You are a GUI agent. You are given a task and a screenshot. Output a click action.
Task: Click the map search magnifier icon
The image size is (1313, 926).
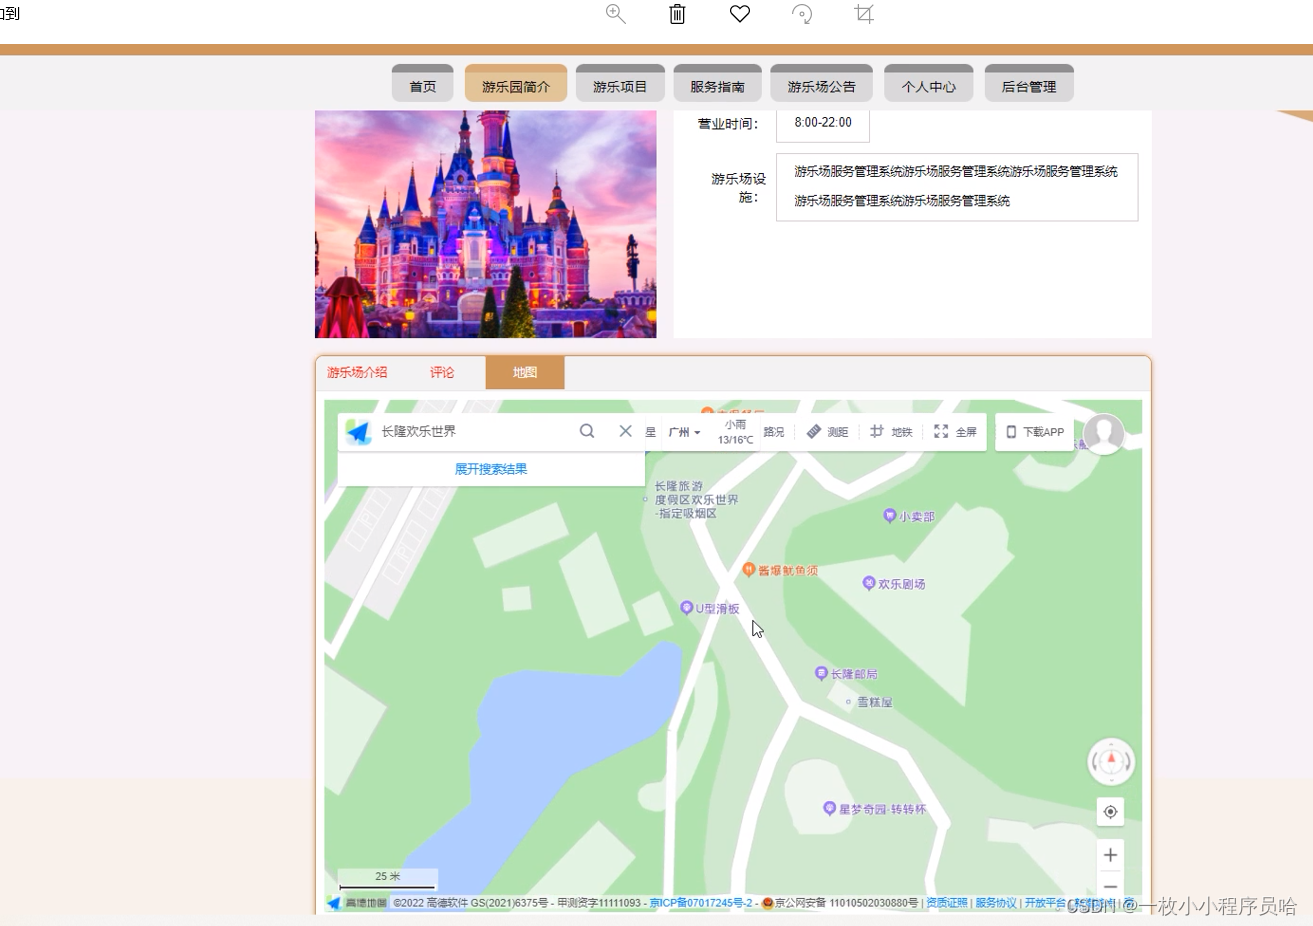tap(587, 431)
